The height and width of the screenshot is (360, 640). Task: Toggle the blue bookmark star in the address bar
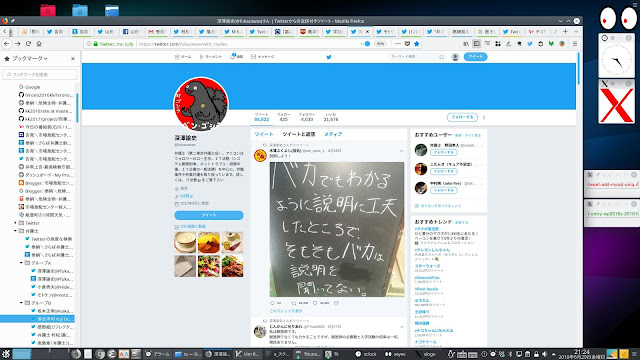click(416, 44)
